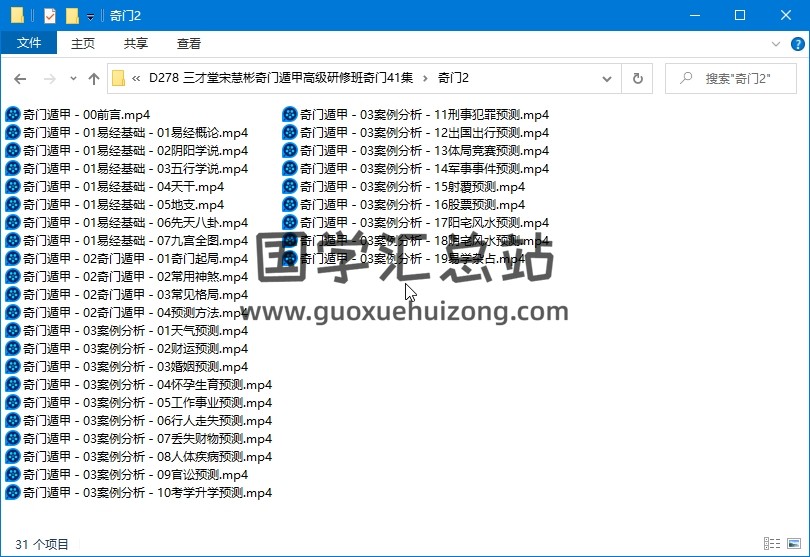Click the video icon of 10考学升学预测.mp4
Viewport: 810px width, 557px height.
[x=12, y=492]
